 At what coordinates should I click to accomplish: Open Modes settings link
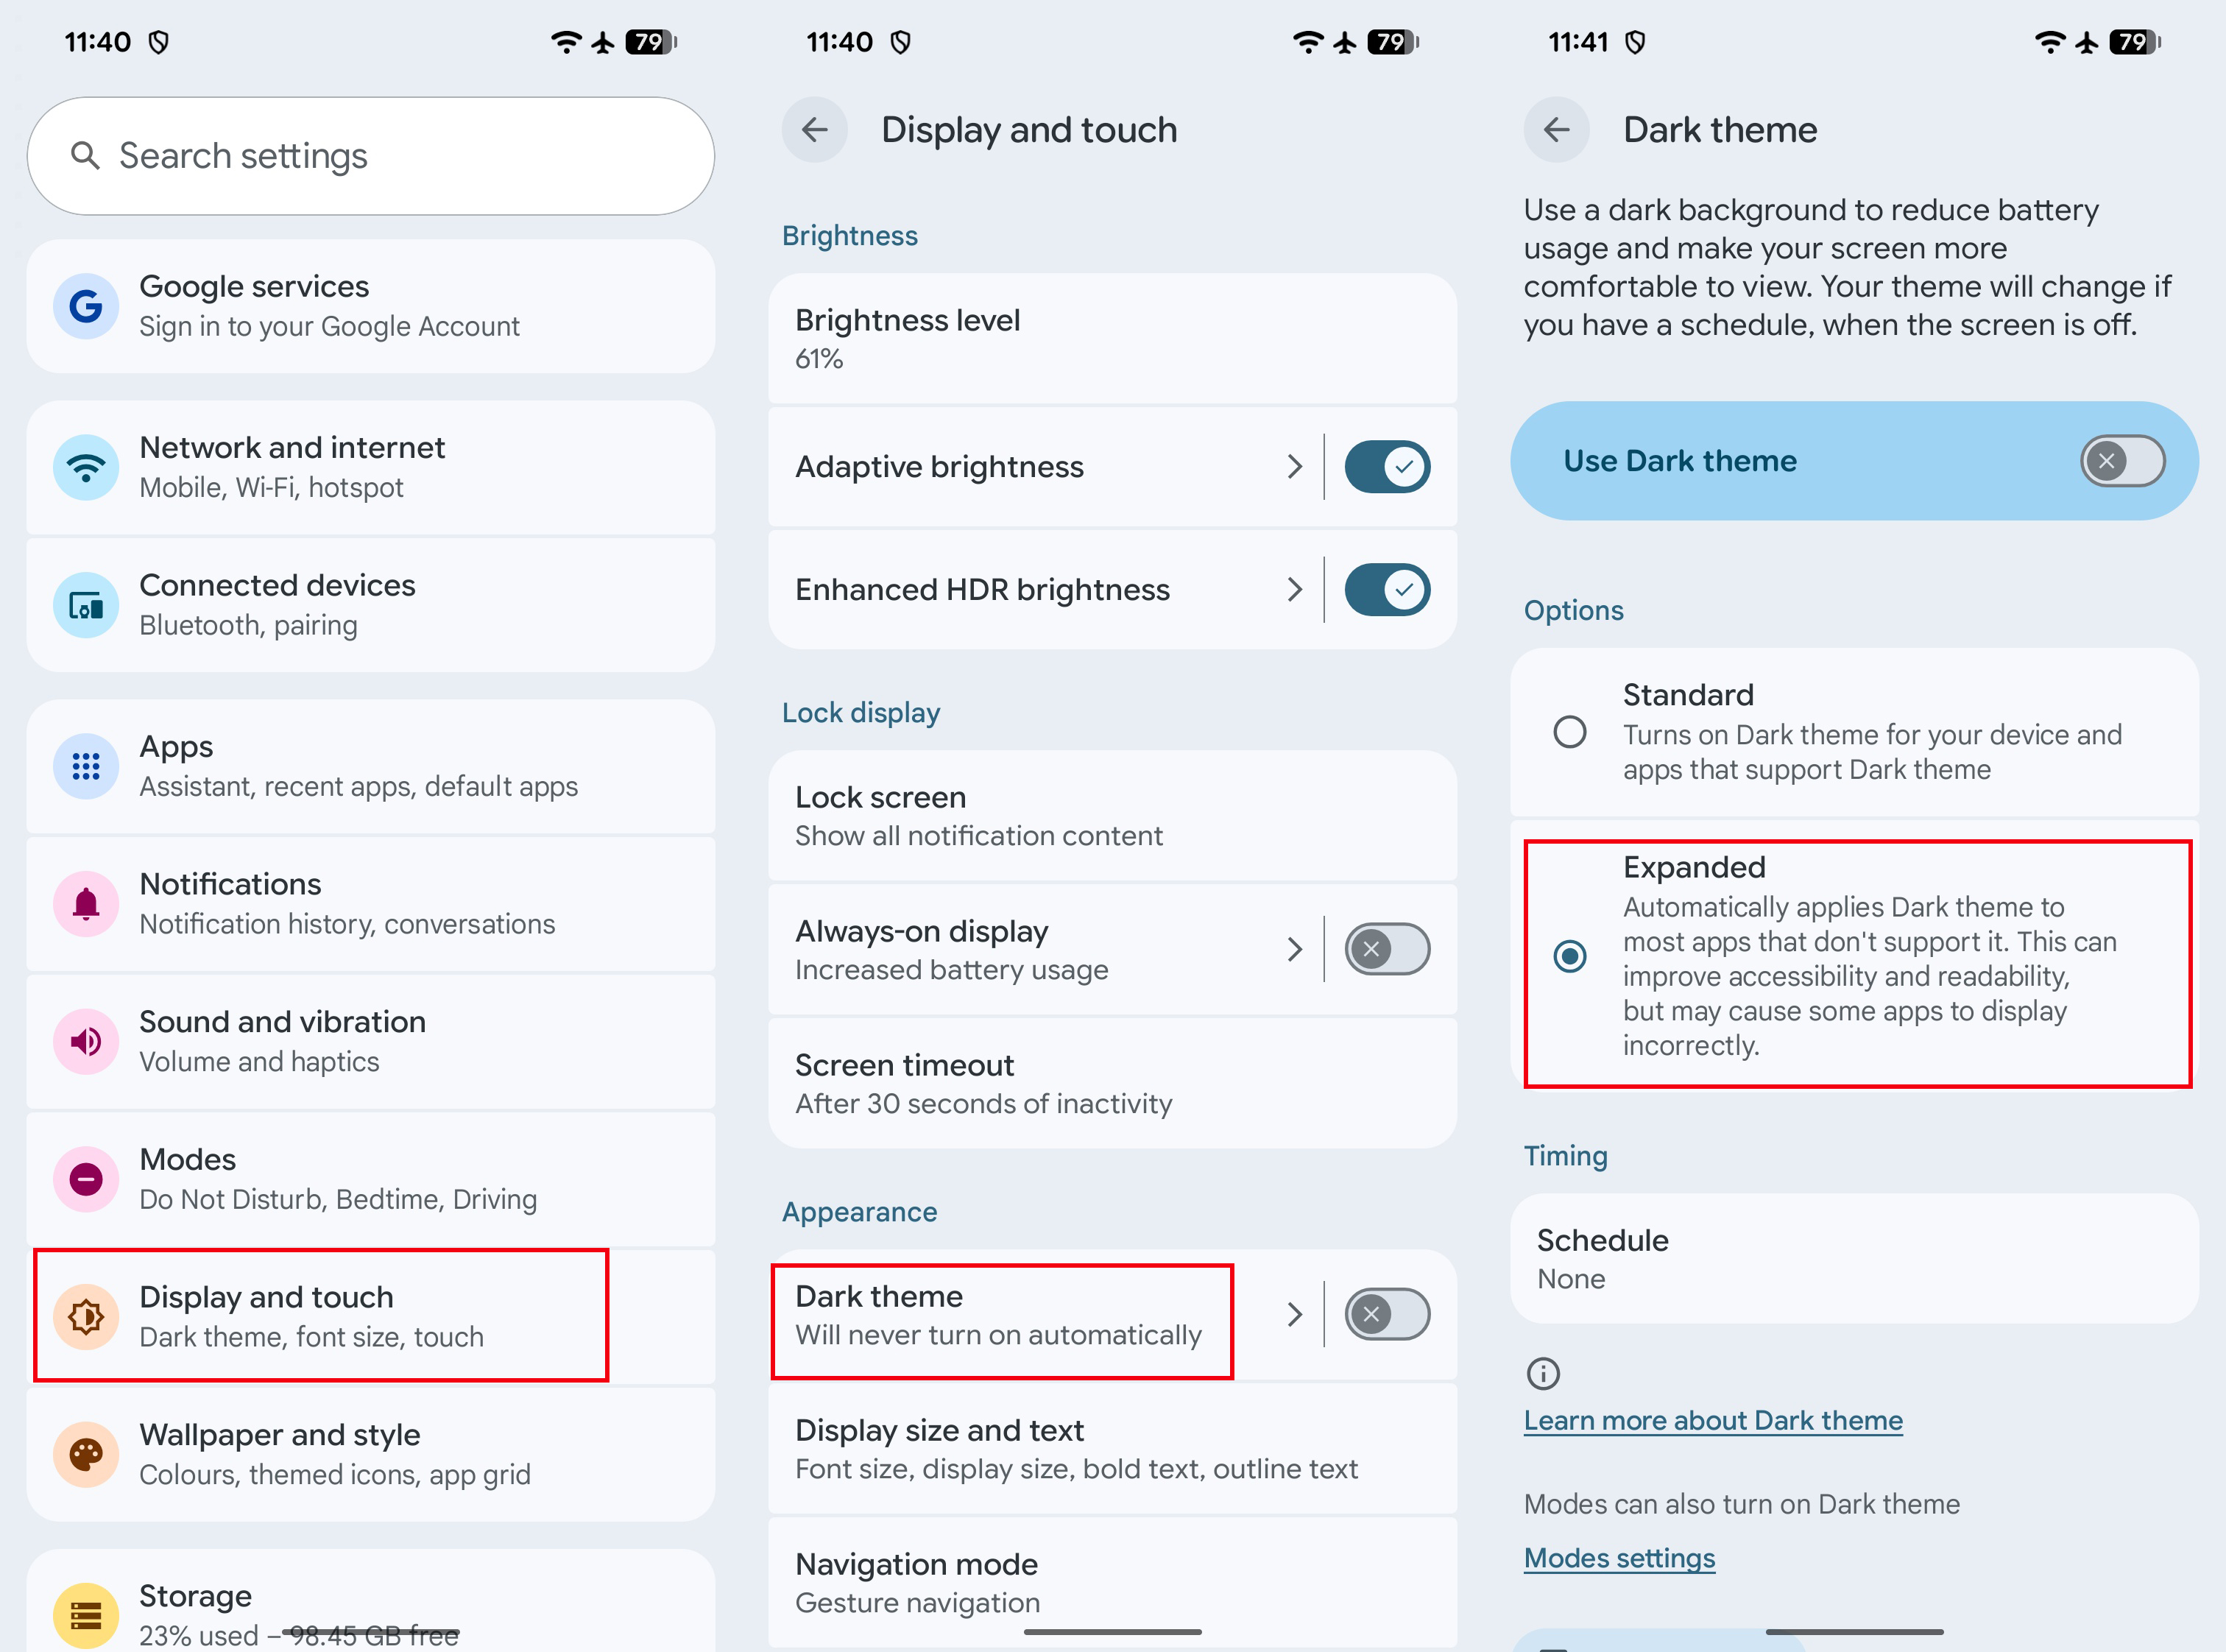tap(1619, 1557)
